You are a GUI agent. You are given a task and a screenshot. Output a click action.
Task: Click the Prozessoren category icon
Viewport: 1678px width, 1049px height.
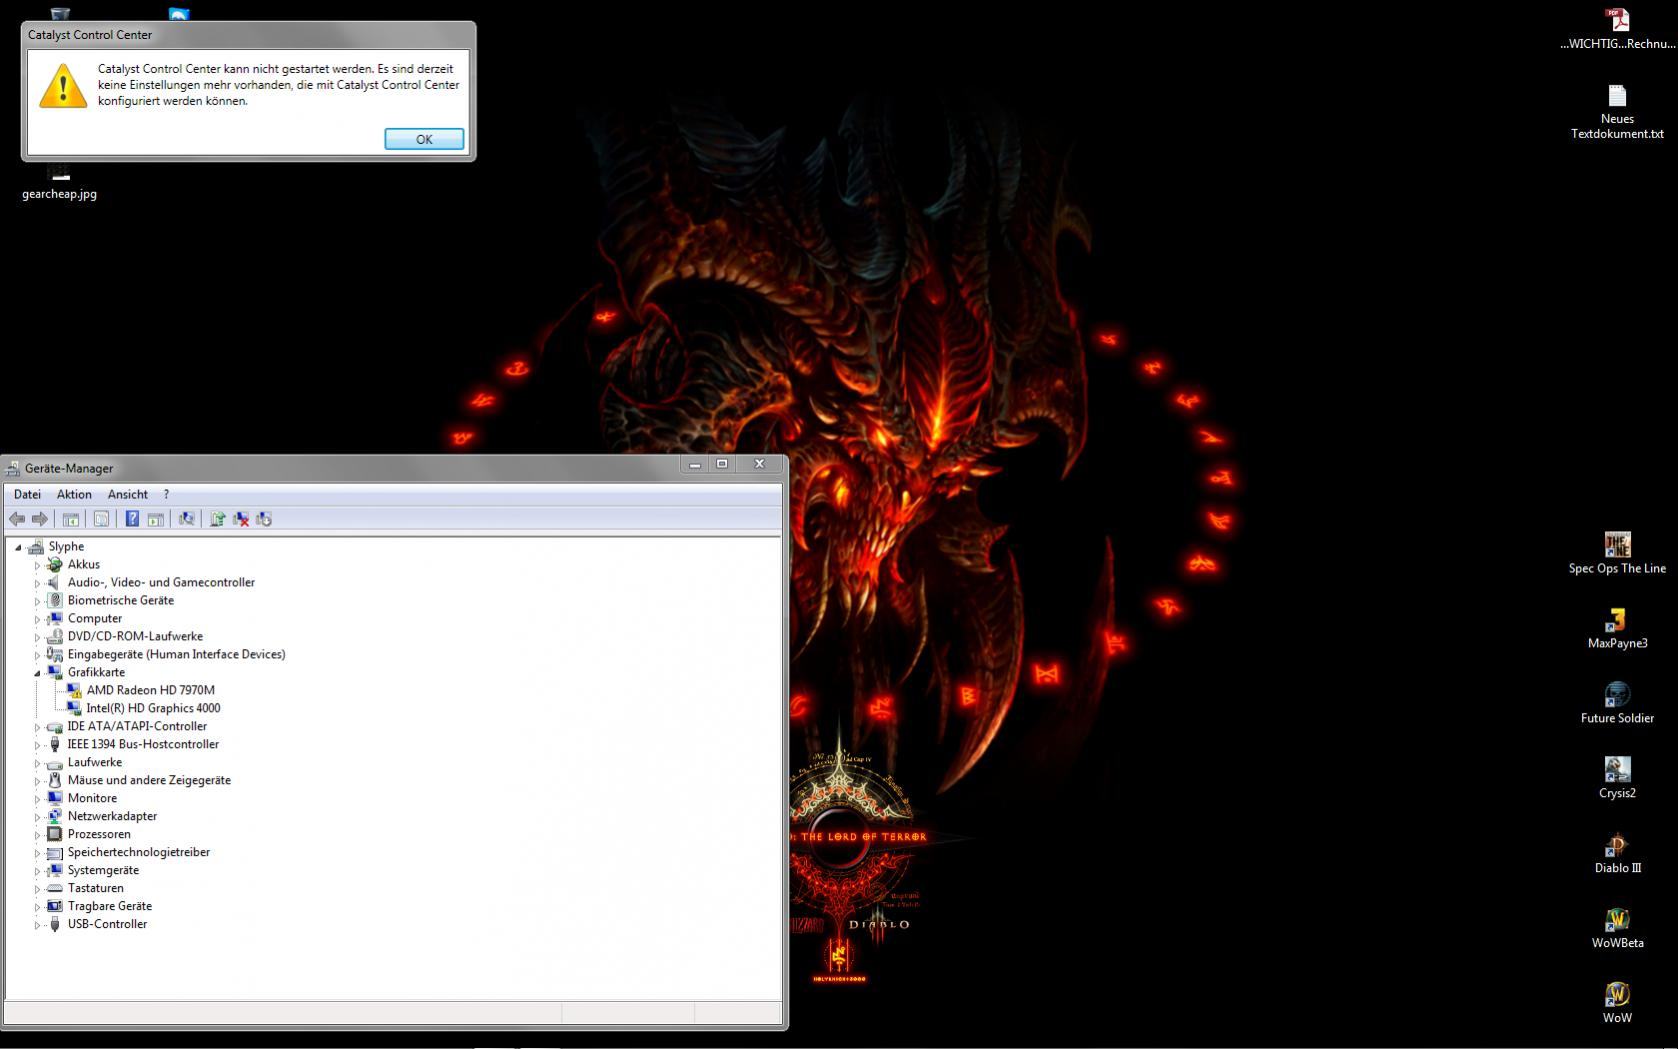[x=55, y=834]
